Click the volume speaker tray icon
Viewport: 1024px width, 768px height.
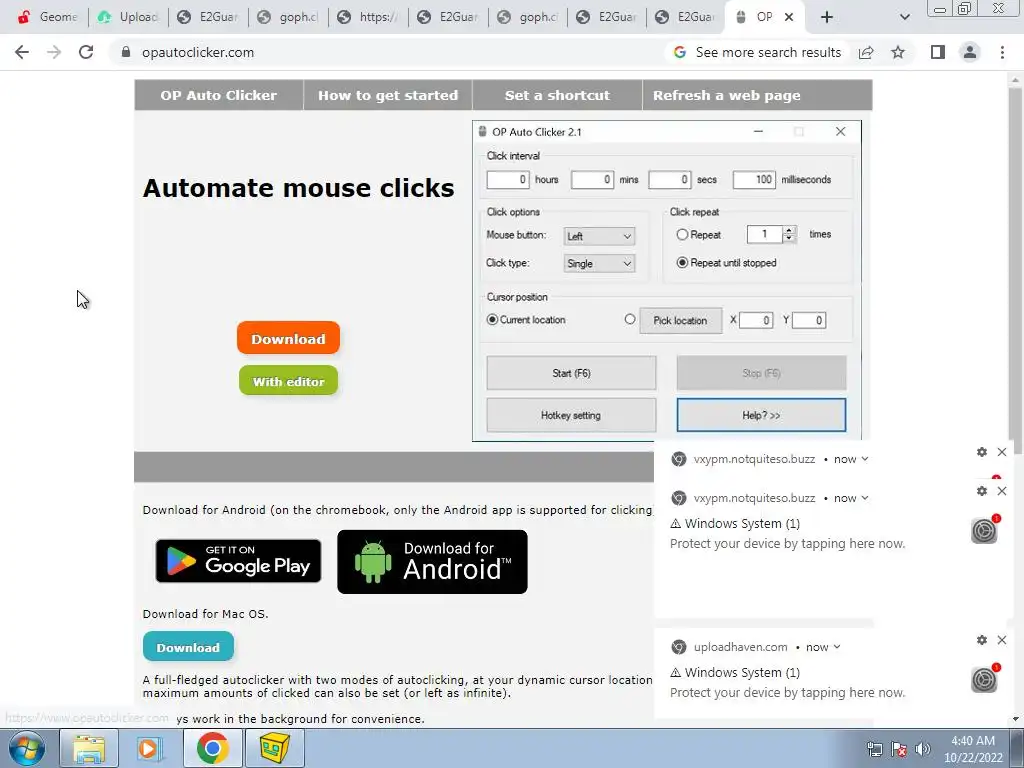pyautogui.click(x=923, y=749)
